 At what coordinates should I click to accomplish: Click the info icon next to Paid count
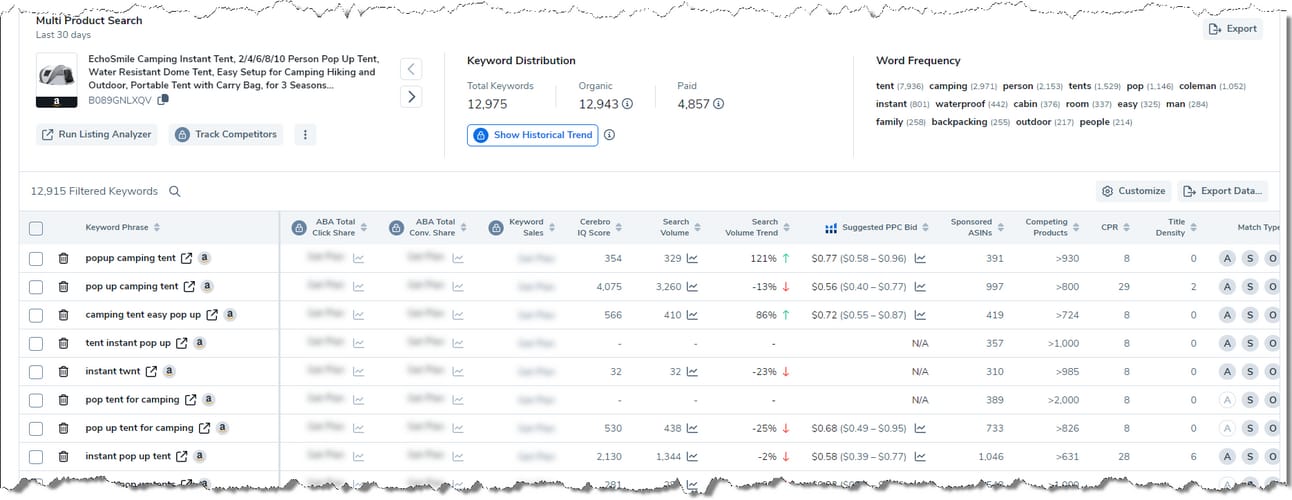pyautogui.click(x=718, y=103)
